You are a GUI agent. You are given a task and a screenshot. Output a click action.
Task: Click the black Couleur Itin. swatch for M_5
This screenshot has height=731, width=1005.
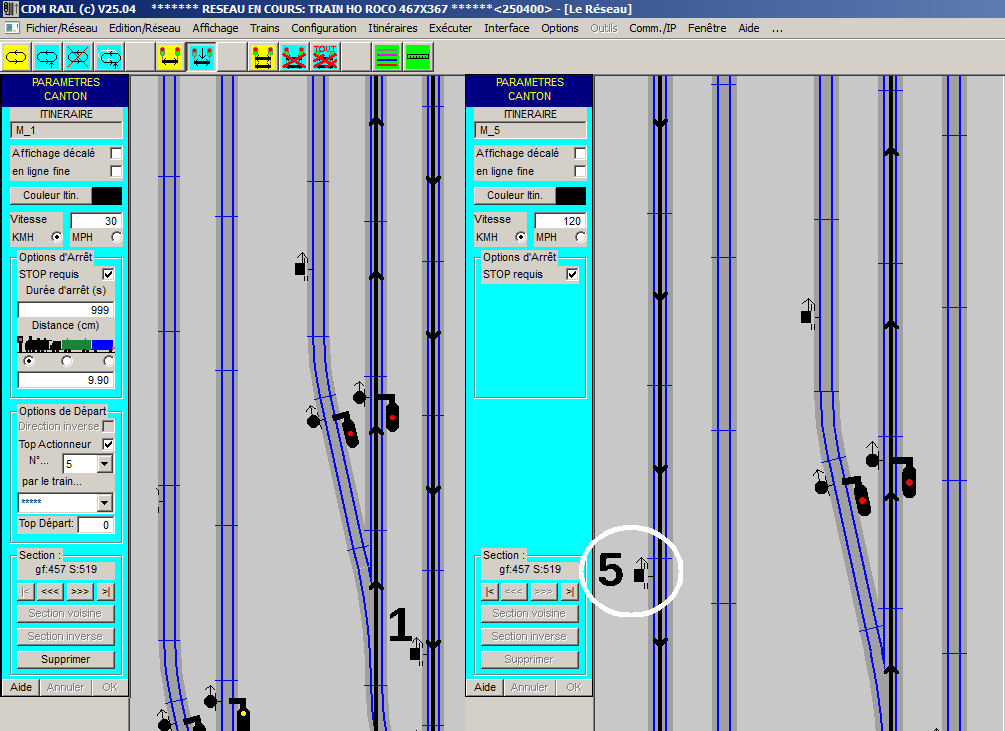click(x=570, y=195)
